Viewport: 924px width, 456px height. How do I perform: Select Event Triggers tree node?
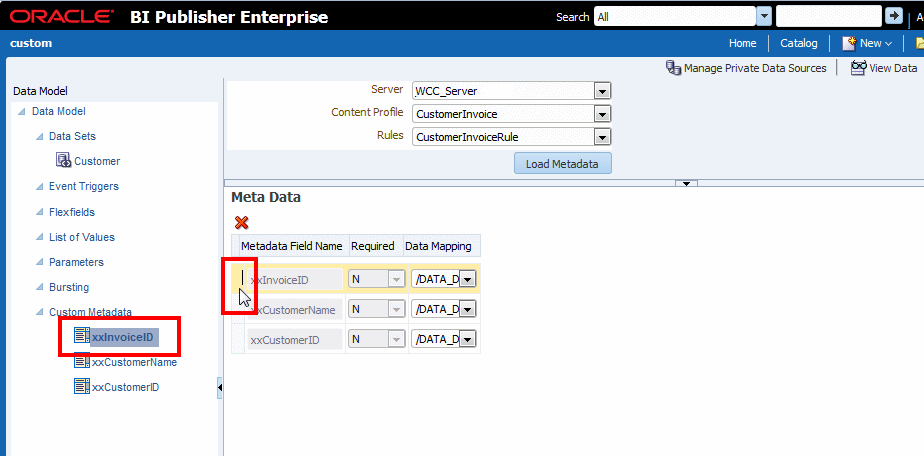(84, 186)
